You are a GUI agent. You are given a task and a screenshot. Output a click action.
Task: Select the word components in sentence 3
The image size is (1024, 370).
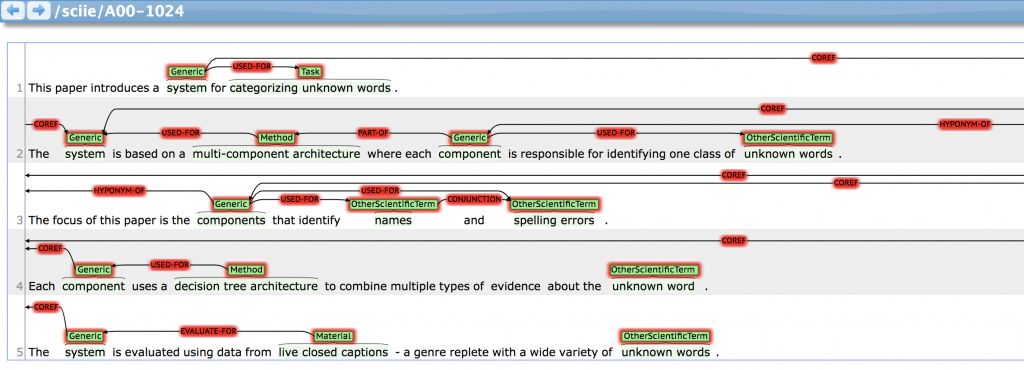pos(231,220)
